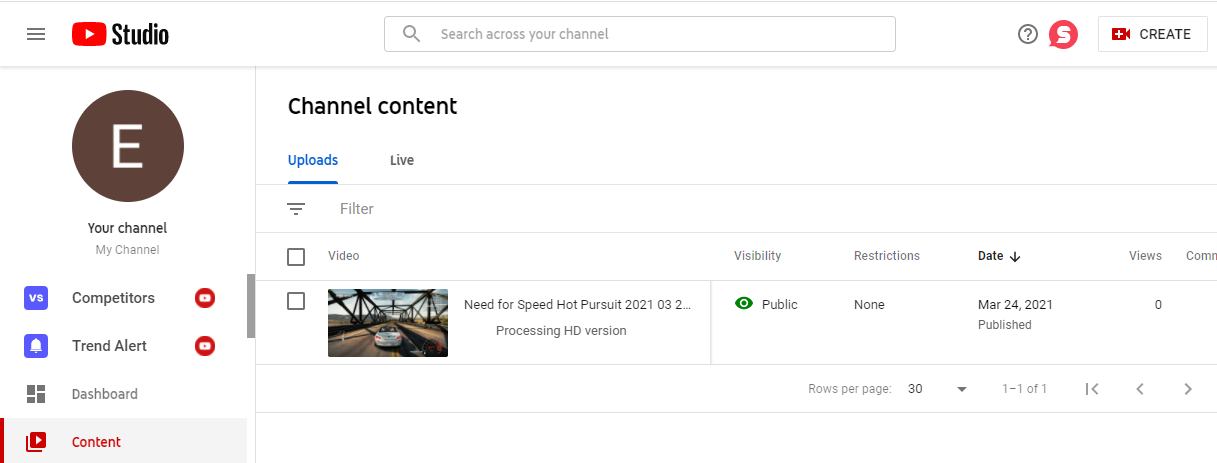Click the CREATE button
1217x463 pixels.
[1152, 34]
